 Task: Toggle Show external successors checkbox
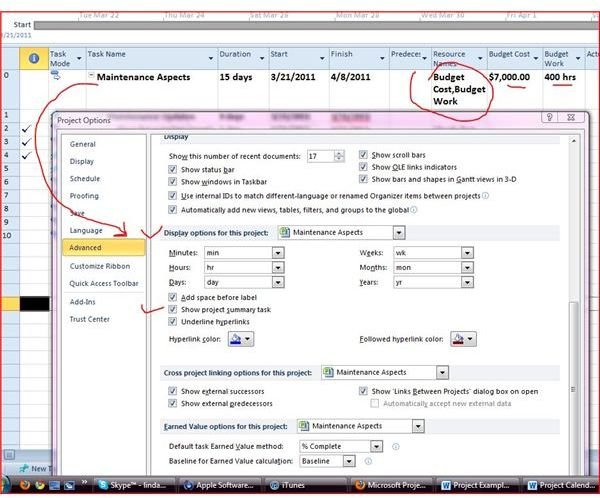point(173,391)
